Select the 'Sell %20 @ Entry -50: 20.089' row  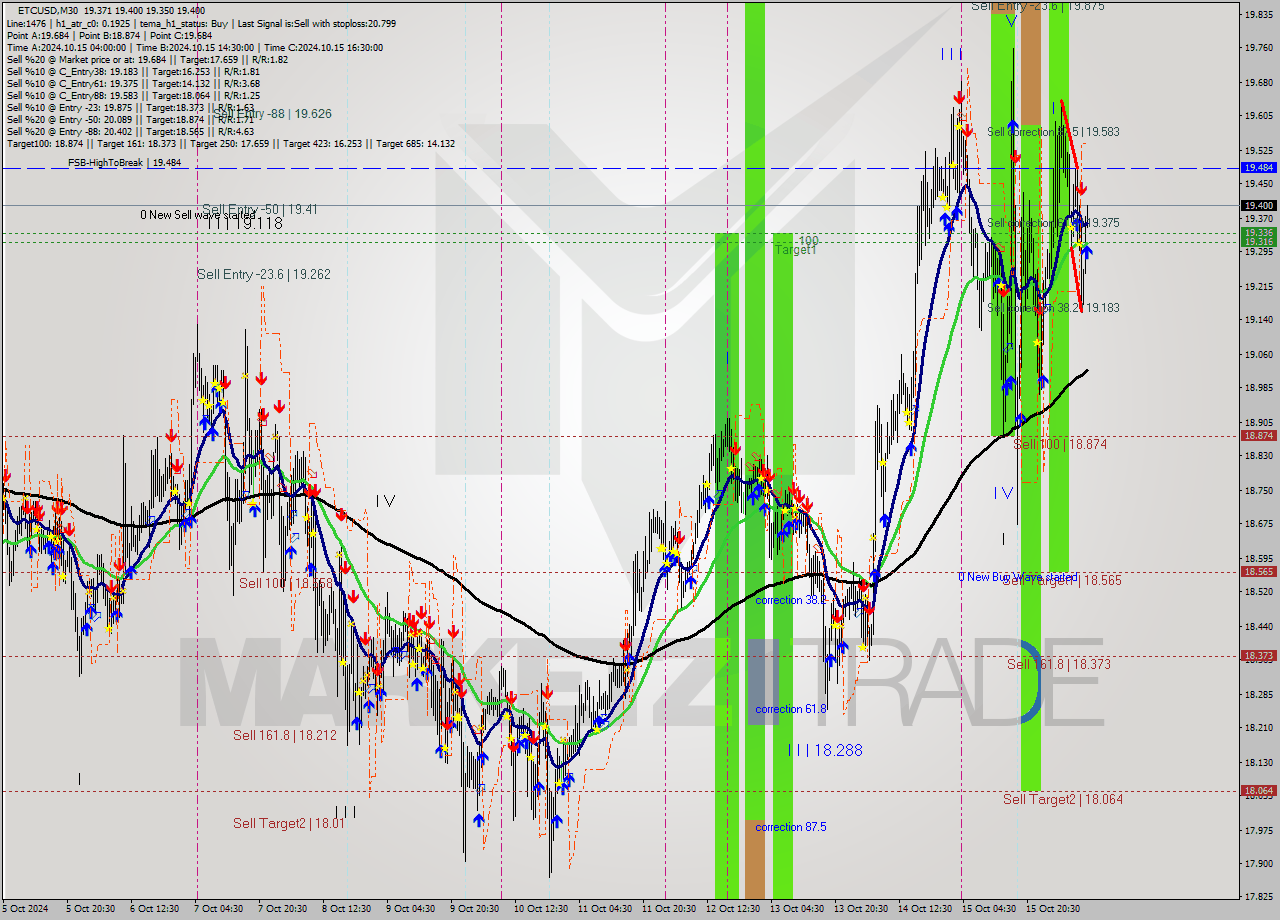[x=130, y=119]
